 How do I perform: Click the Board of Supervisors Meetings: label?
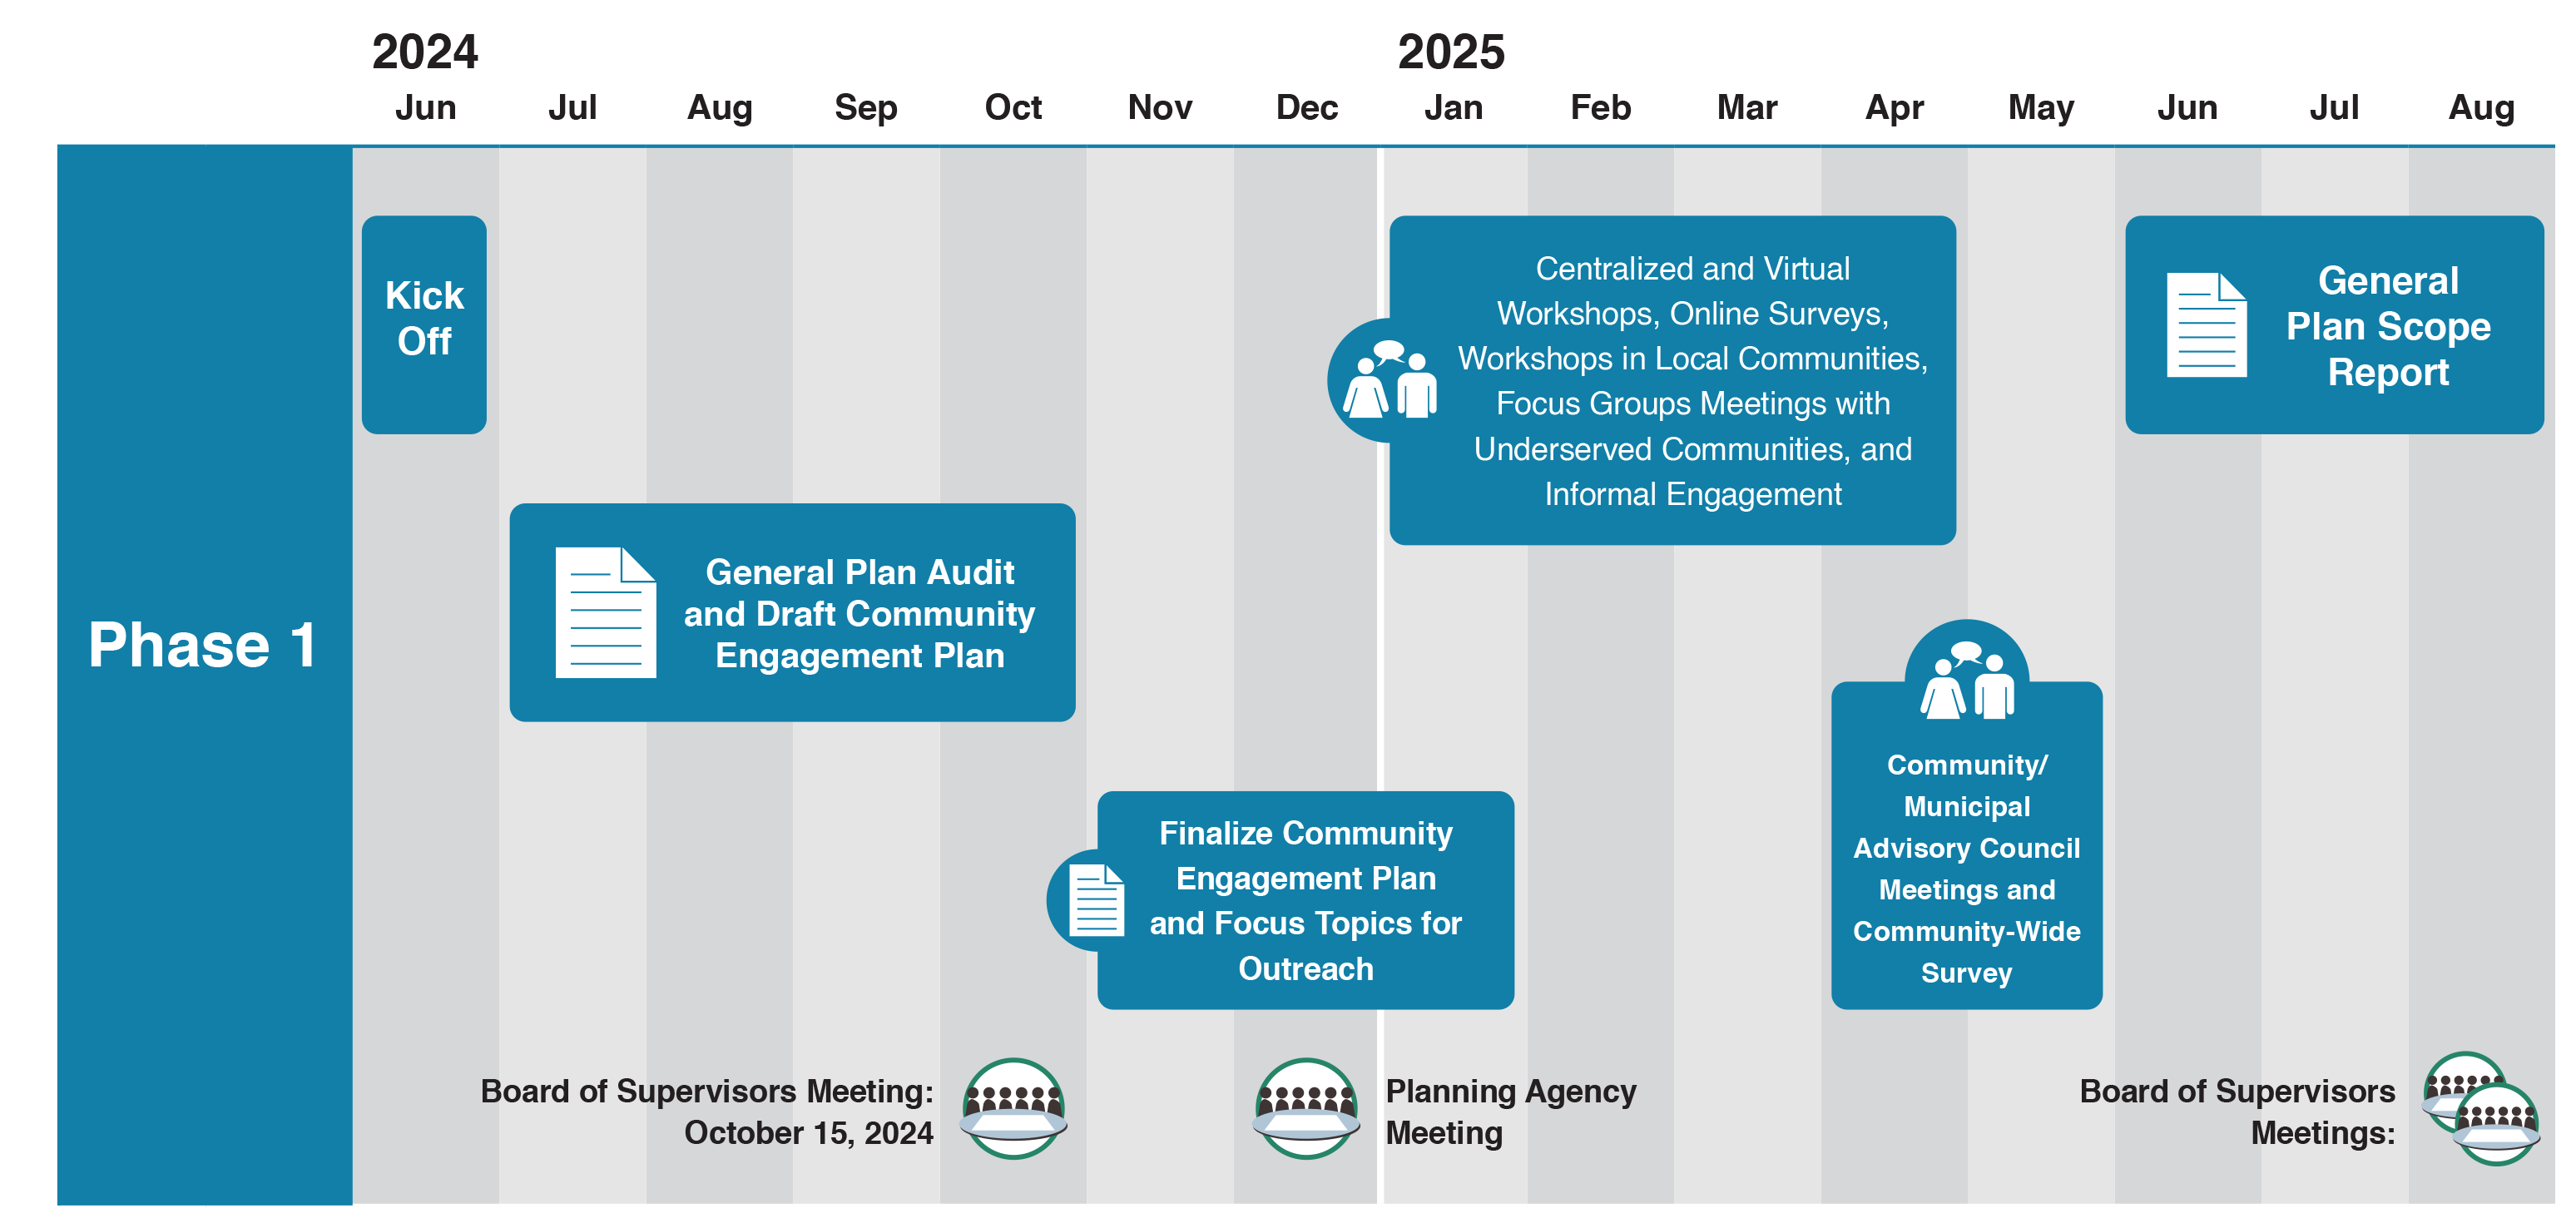pos(2238,1112)
